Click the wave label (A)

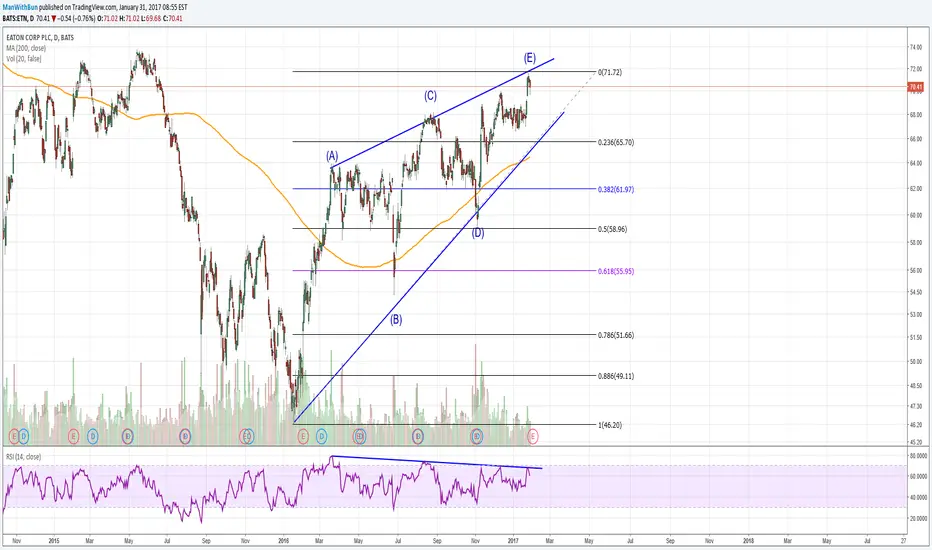tap(332, 156)
